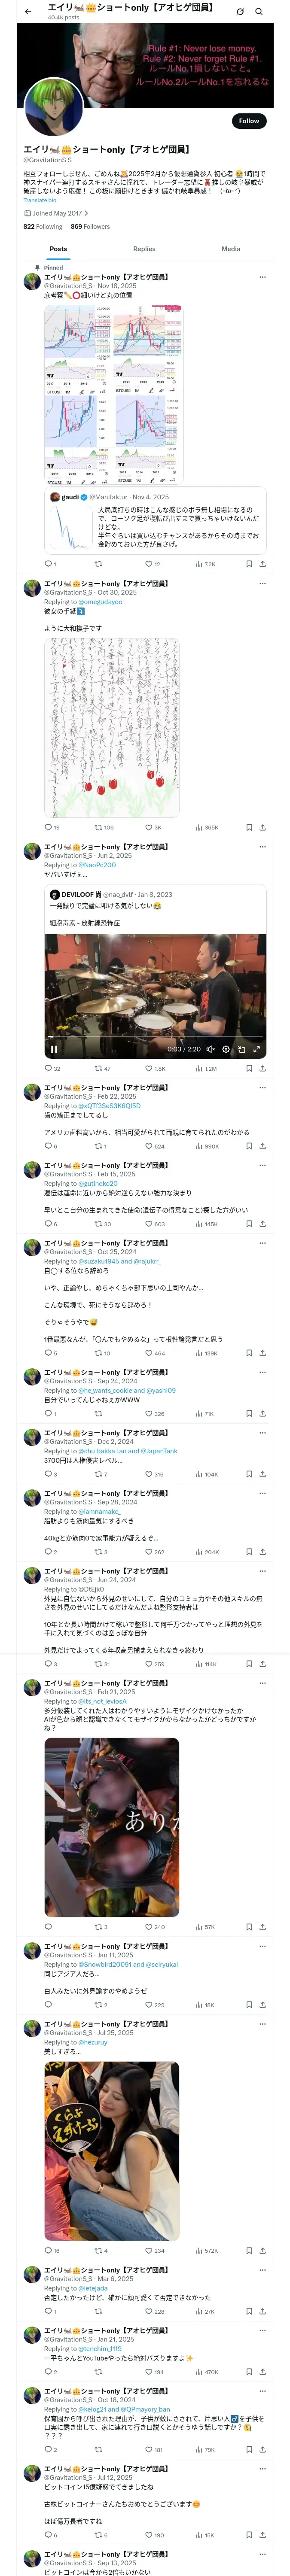Follow this profile
Screen dimensions: 290x2576
248,121
